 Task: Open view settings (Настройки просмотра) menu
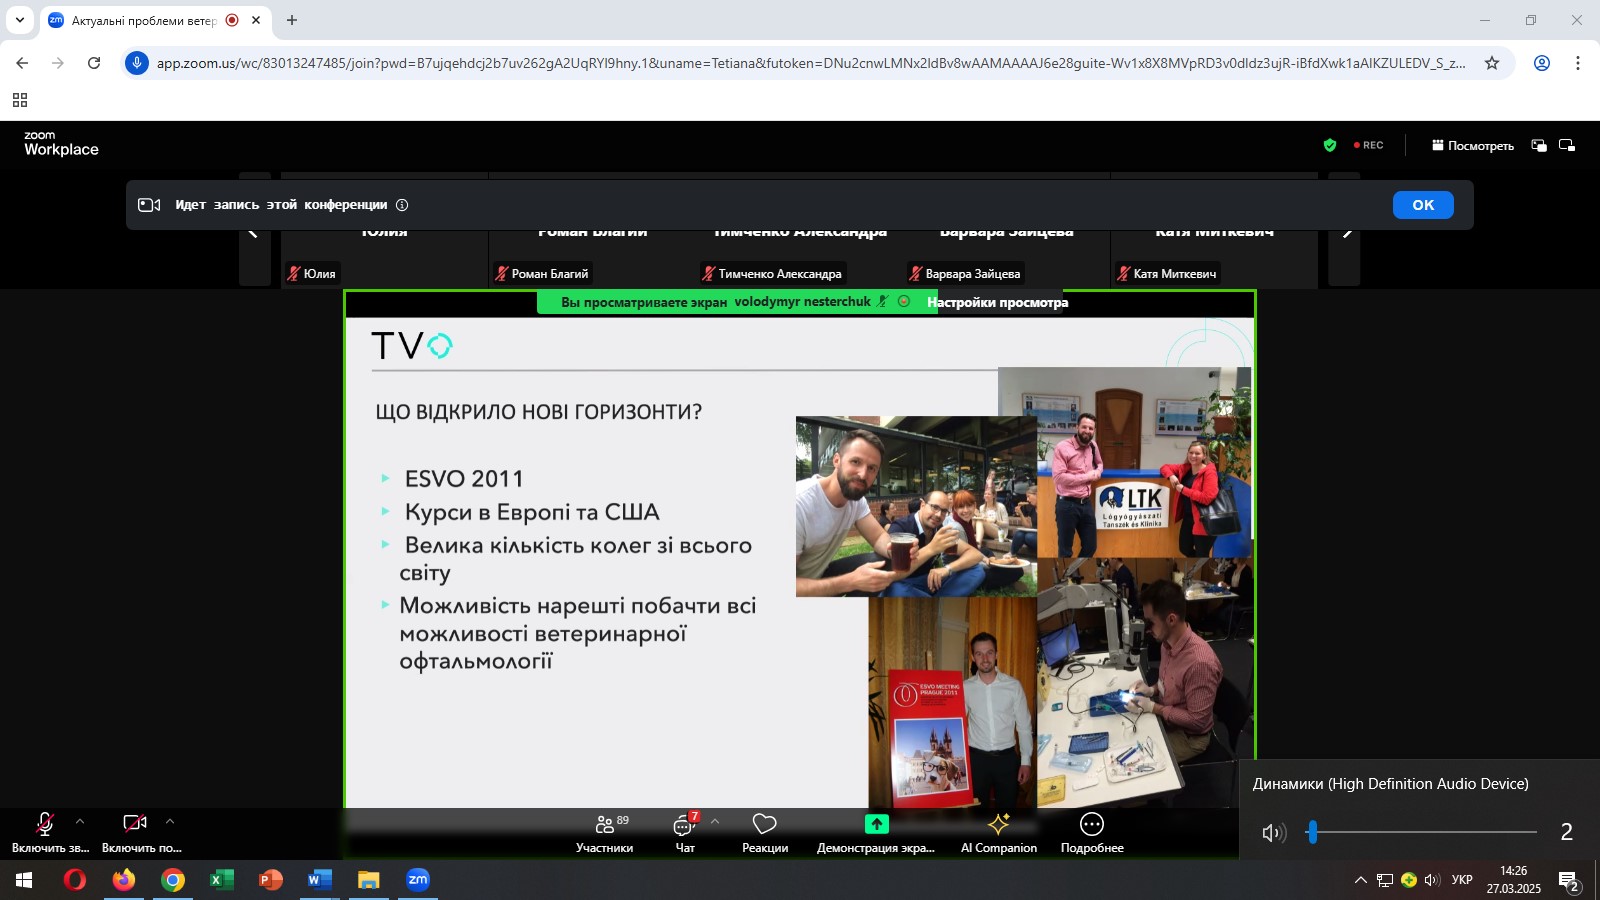pos(997,302)
